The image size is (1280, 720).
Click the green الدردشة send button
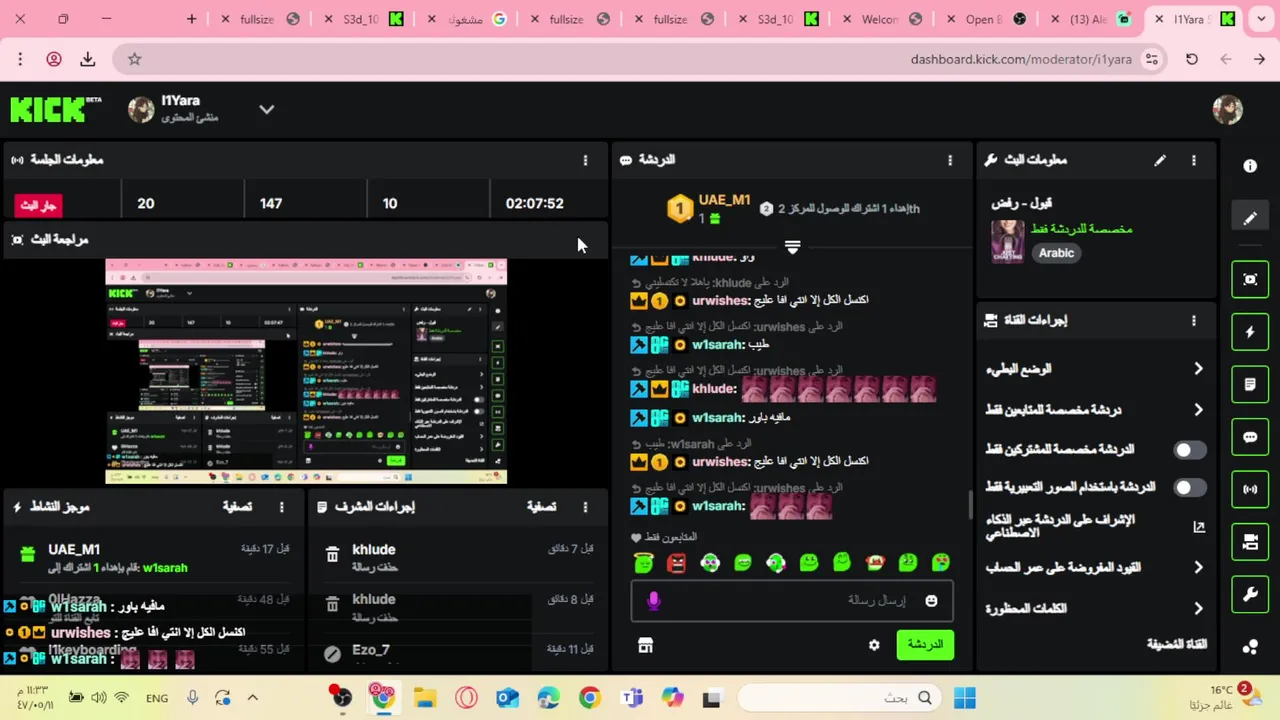pos(925,645)
